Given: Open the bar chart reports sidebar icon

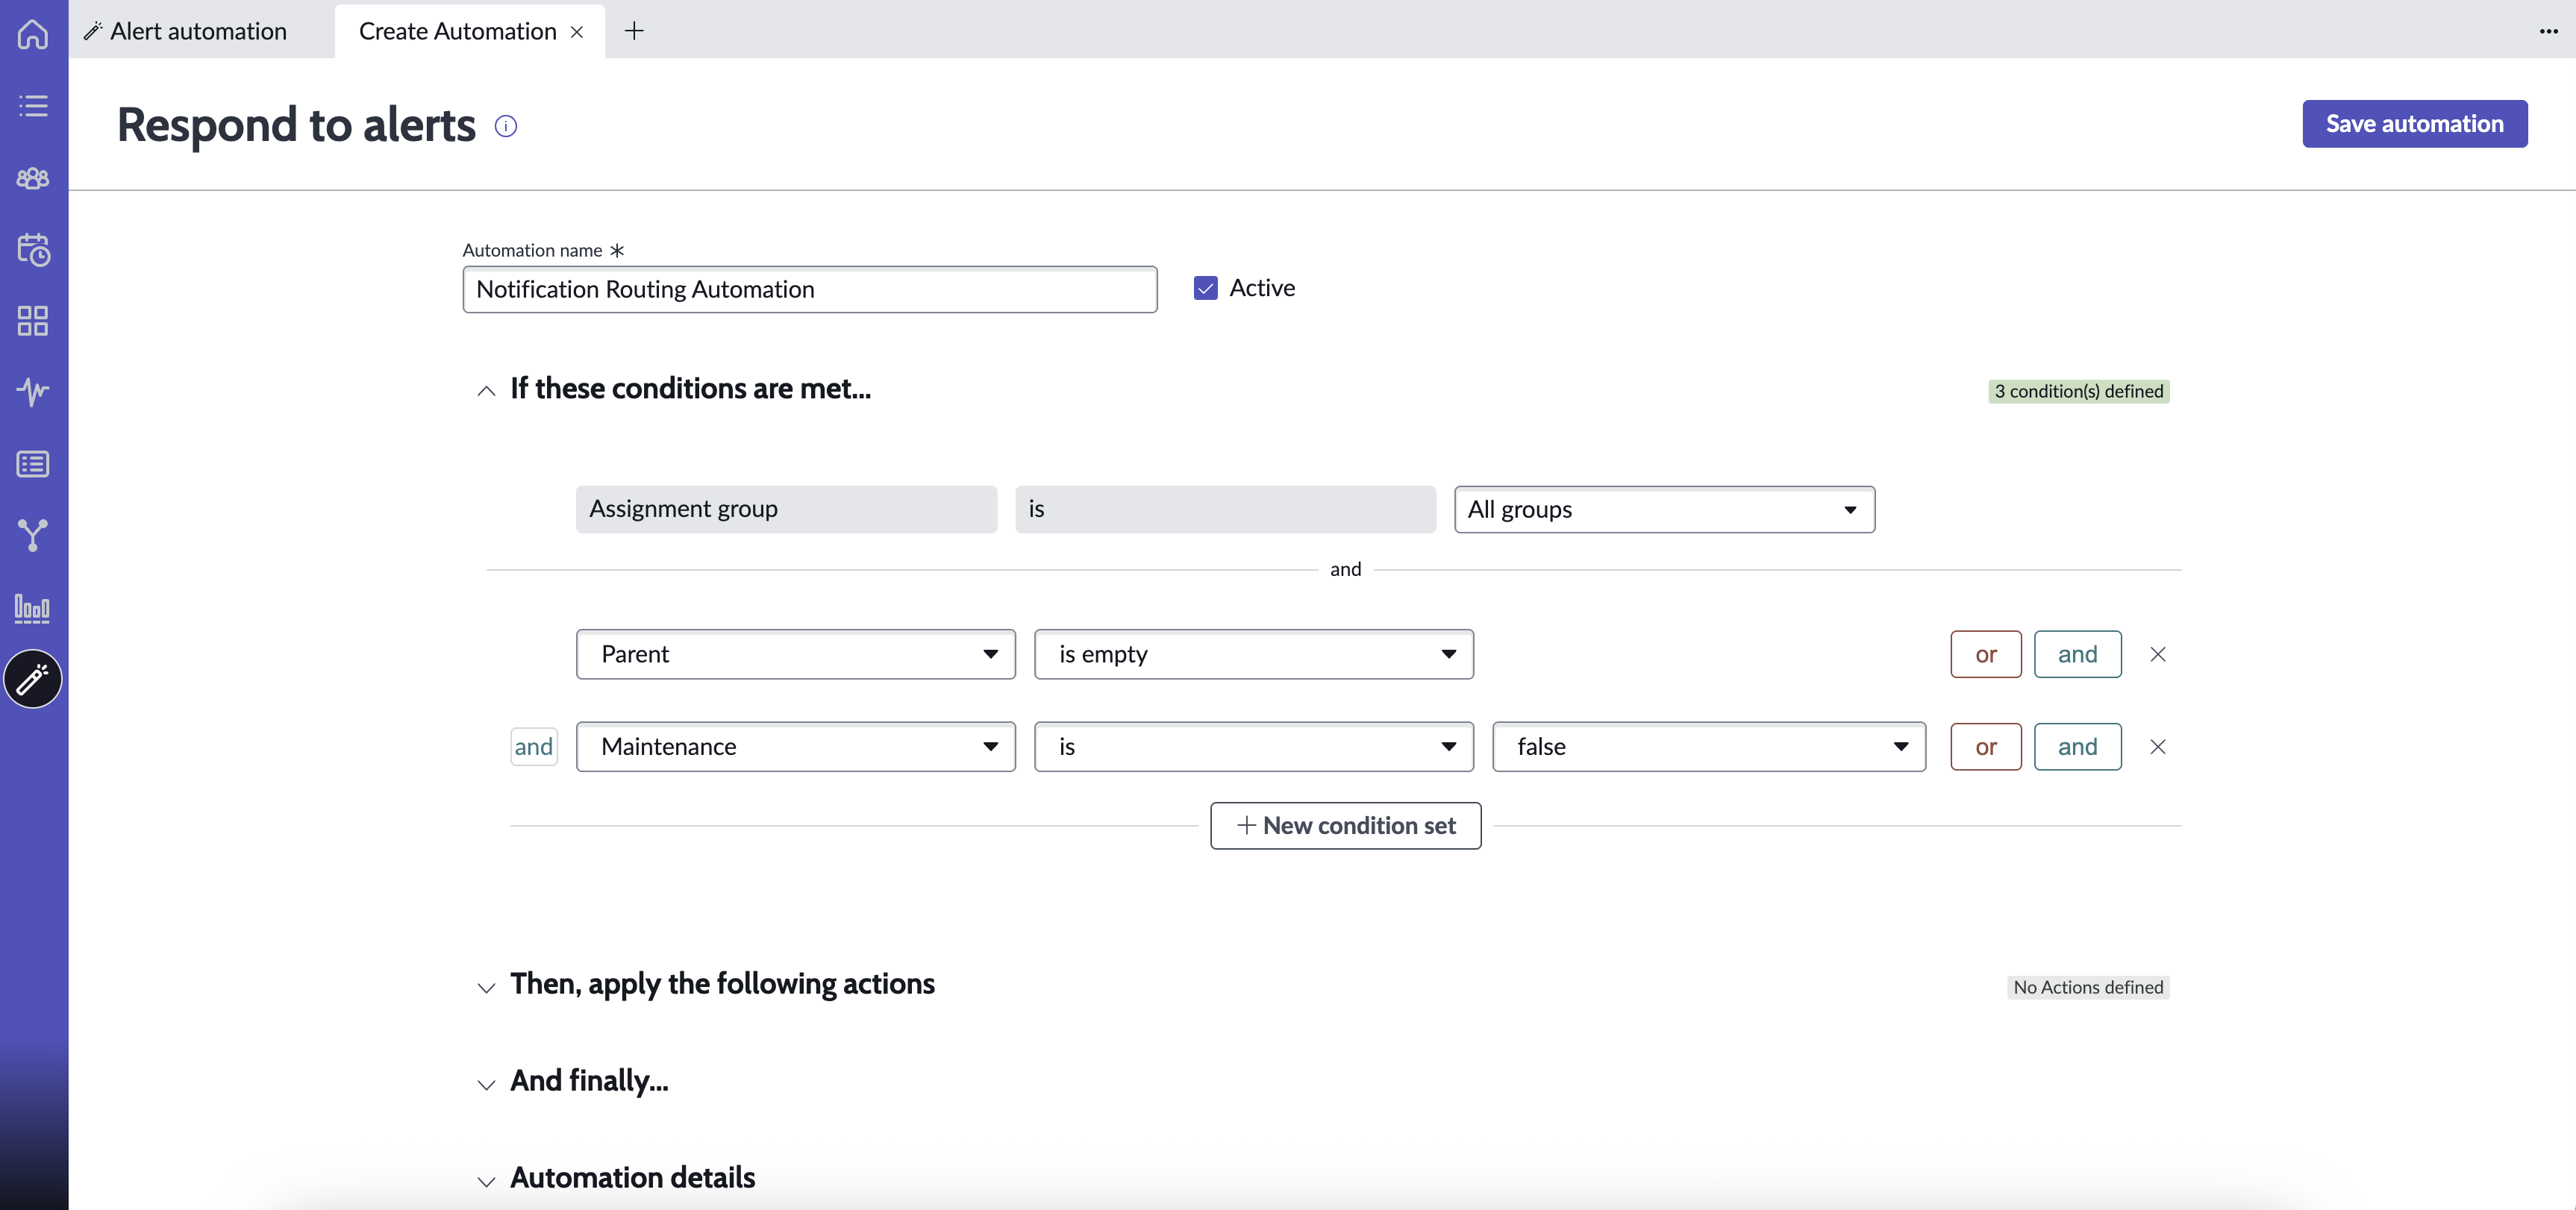Looking at the screenshot, I should [x=33, y=608].
